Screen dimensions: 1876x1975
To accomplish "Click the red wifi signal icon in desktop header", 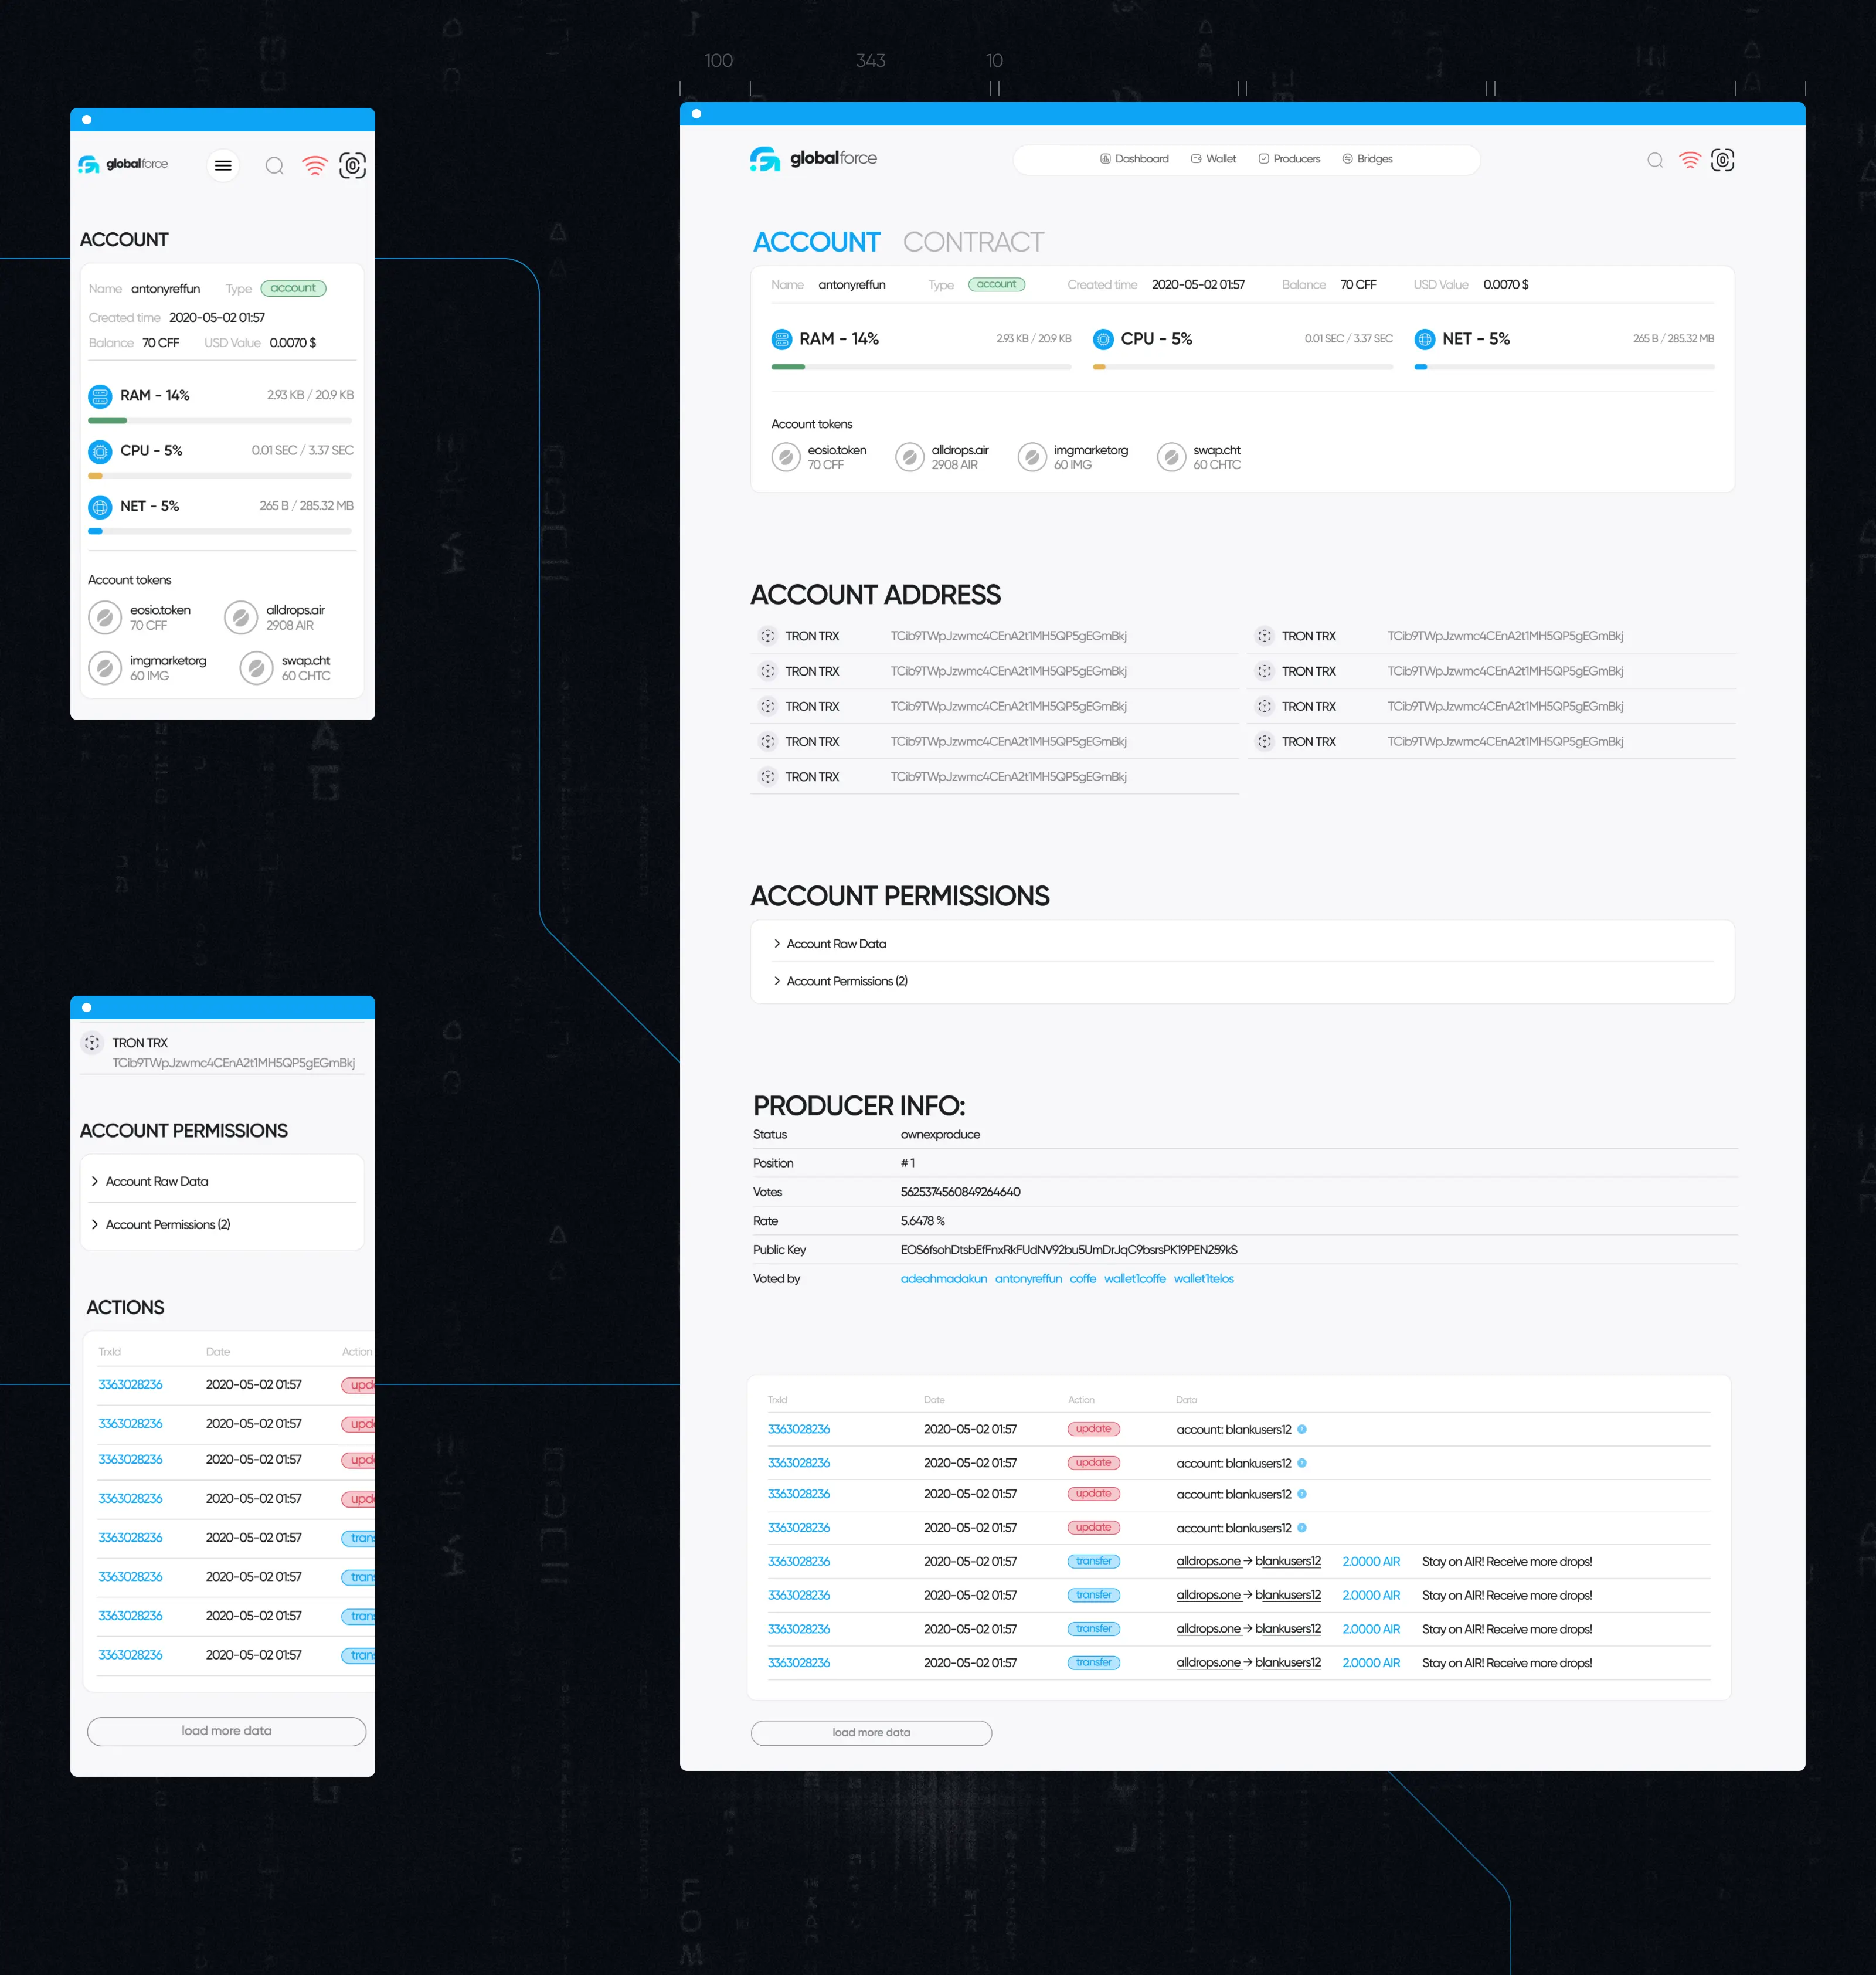I will point(1689,160).
